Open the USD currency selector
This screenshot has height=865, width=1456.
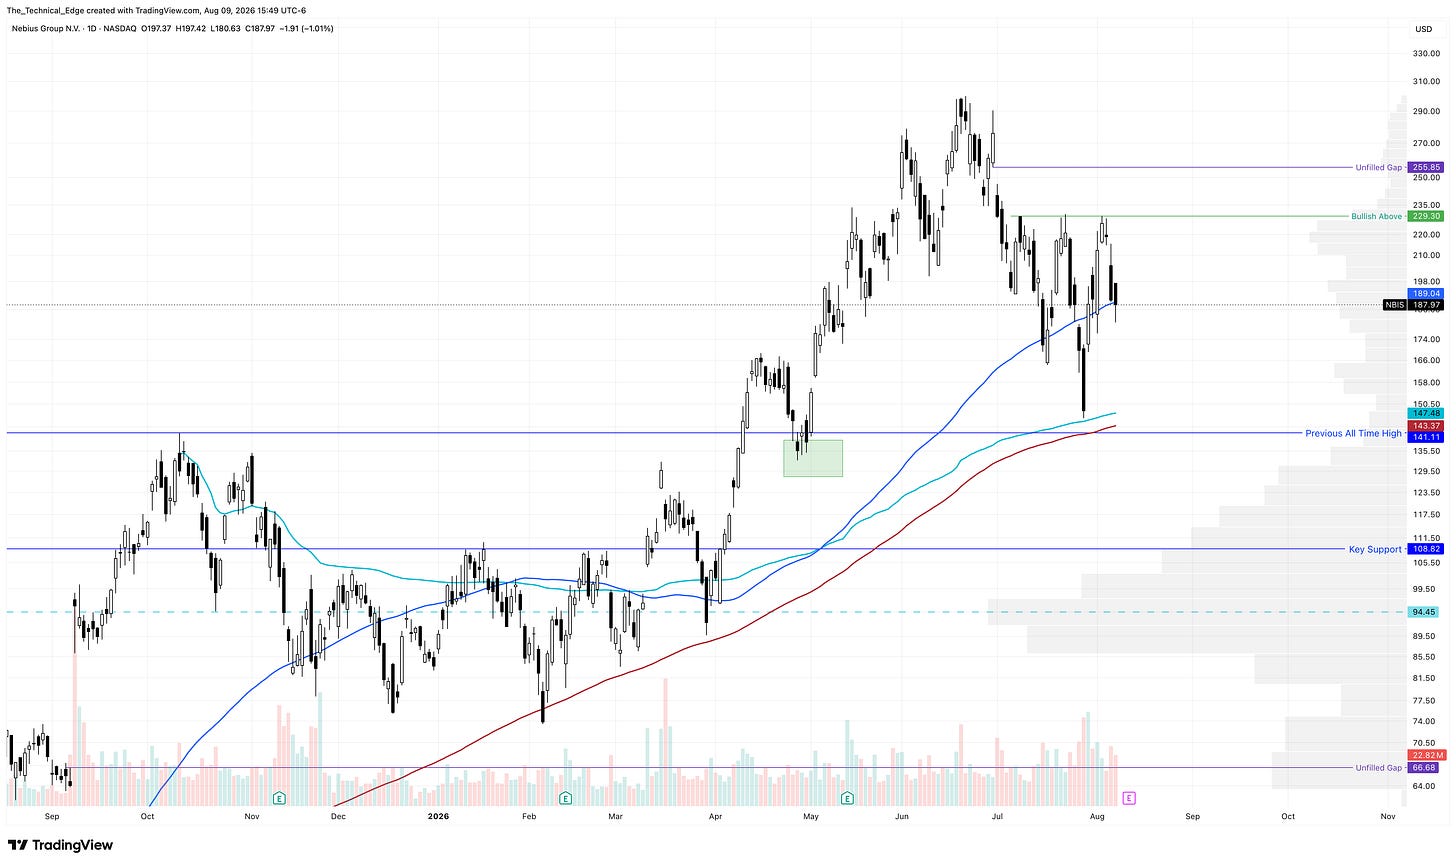(1423, 28)
